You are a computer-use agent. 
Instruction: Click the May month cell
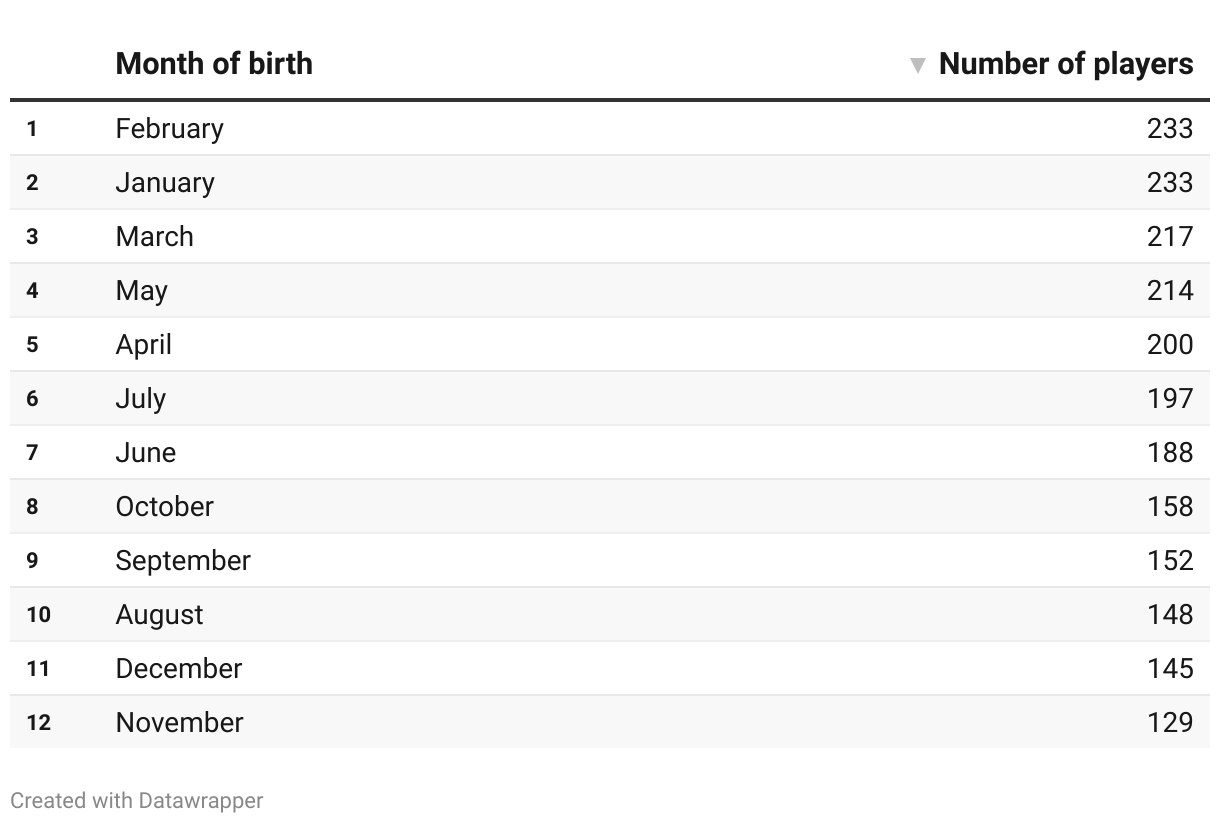coord(142,291)
